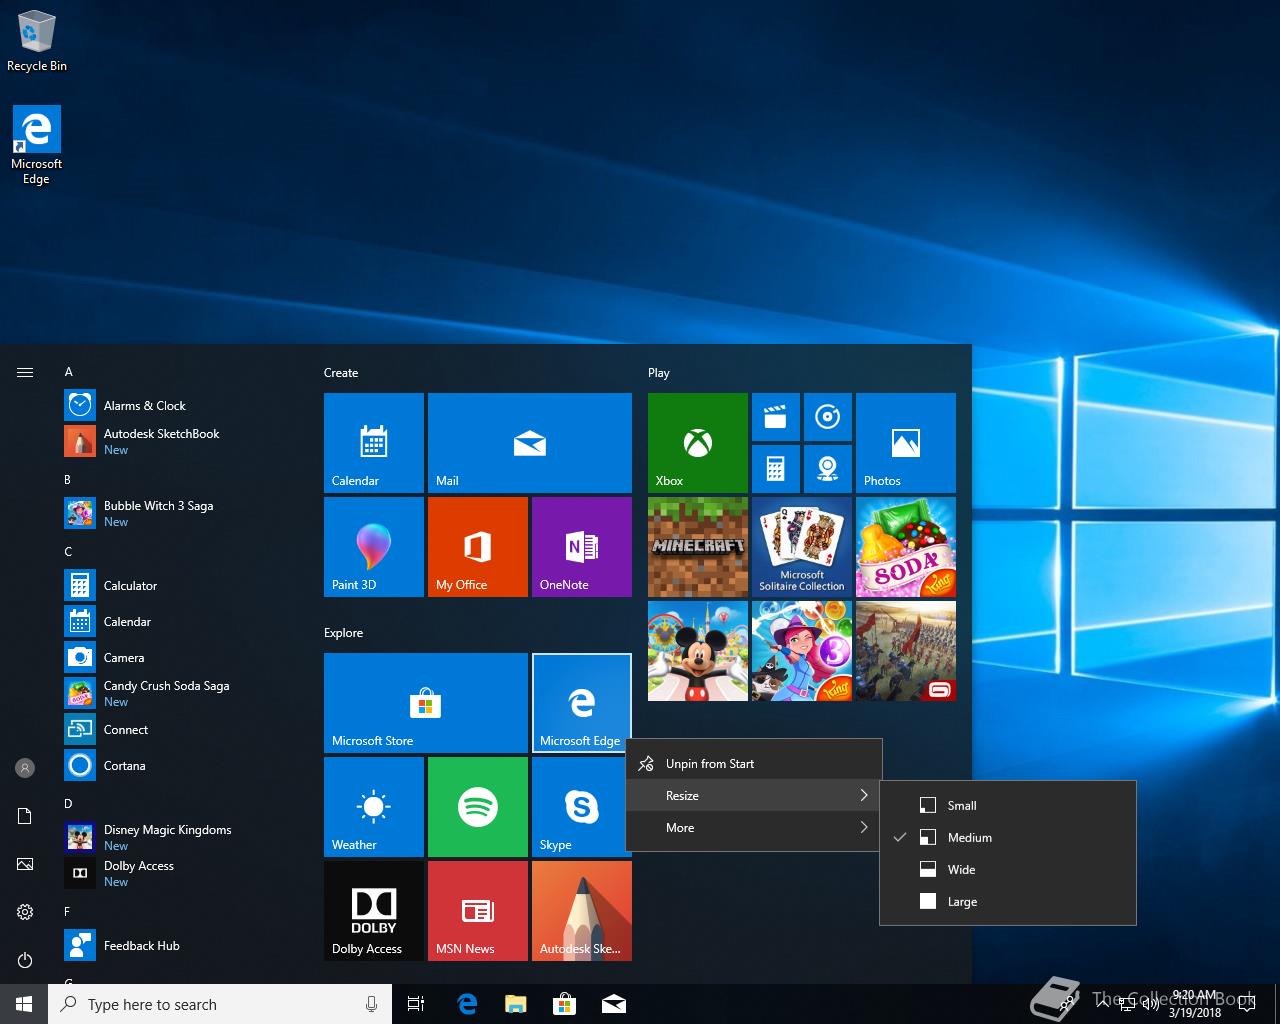This screenshot has height=1024, width=1280.
Task: Click the letter D section header
Action: point(69,804)
